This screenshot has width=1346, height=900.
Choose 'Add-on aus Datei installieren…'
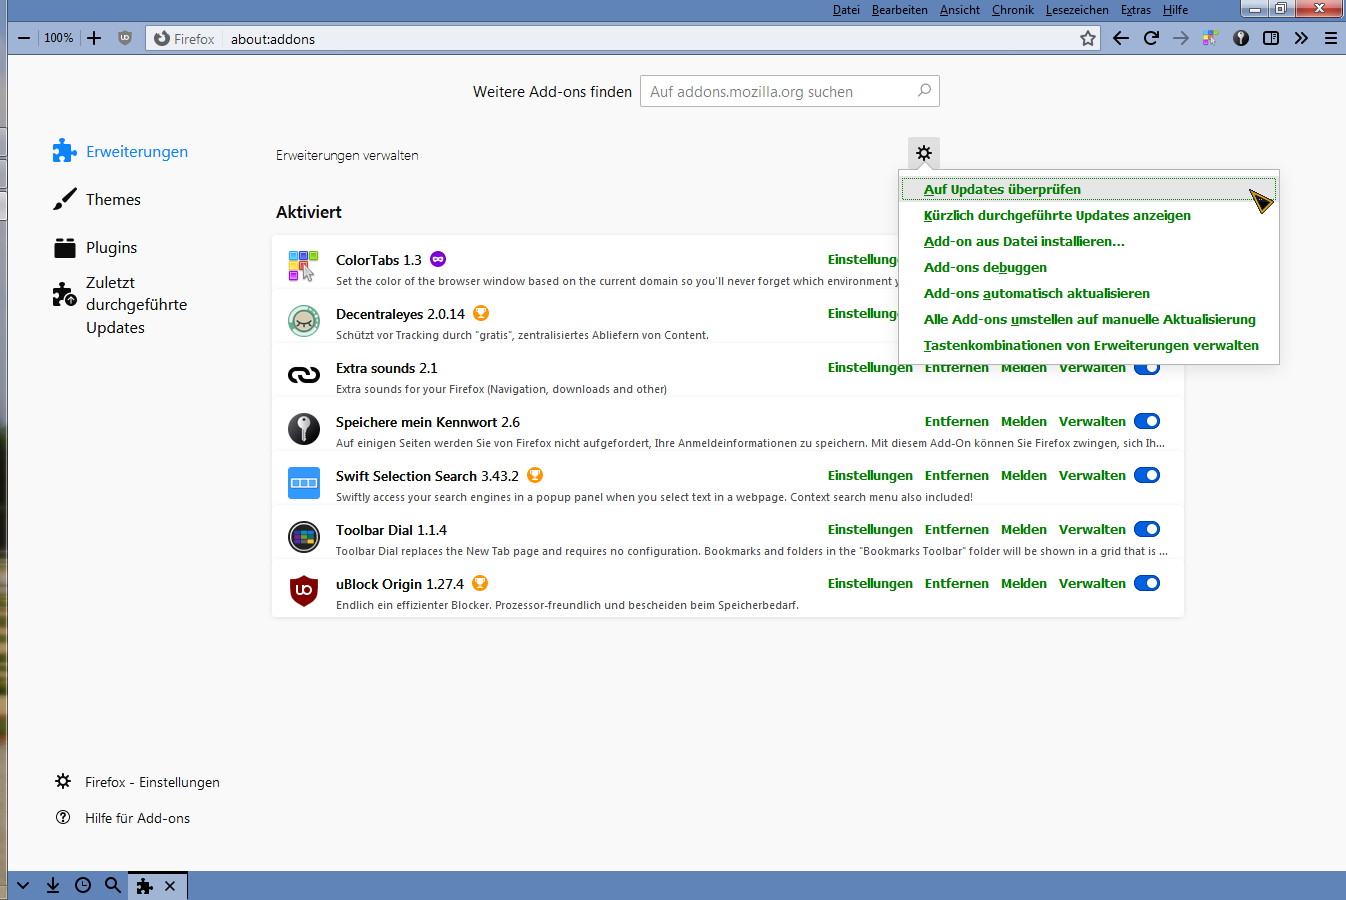pos(1024,241)
